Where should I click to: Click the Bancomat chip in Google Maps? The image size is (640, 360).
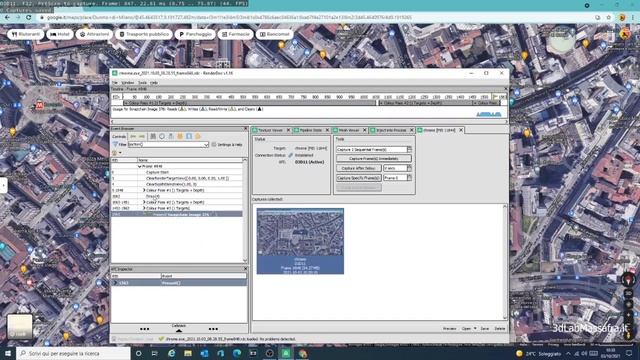point(275,34)
